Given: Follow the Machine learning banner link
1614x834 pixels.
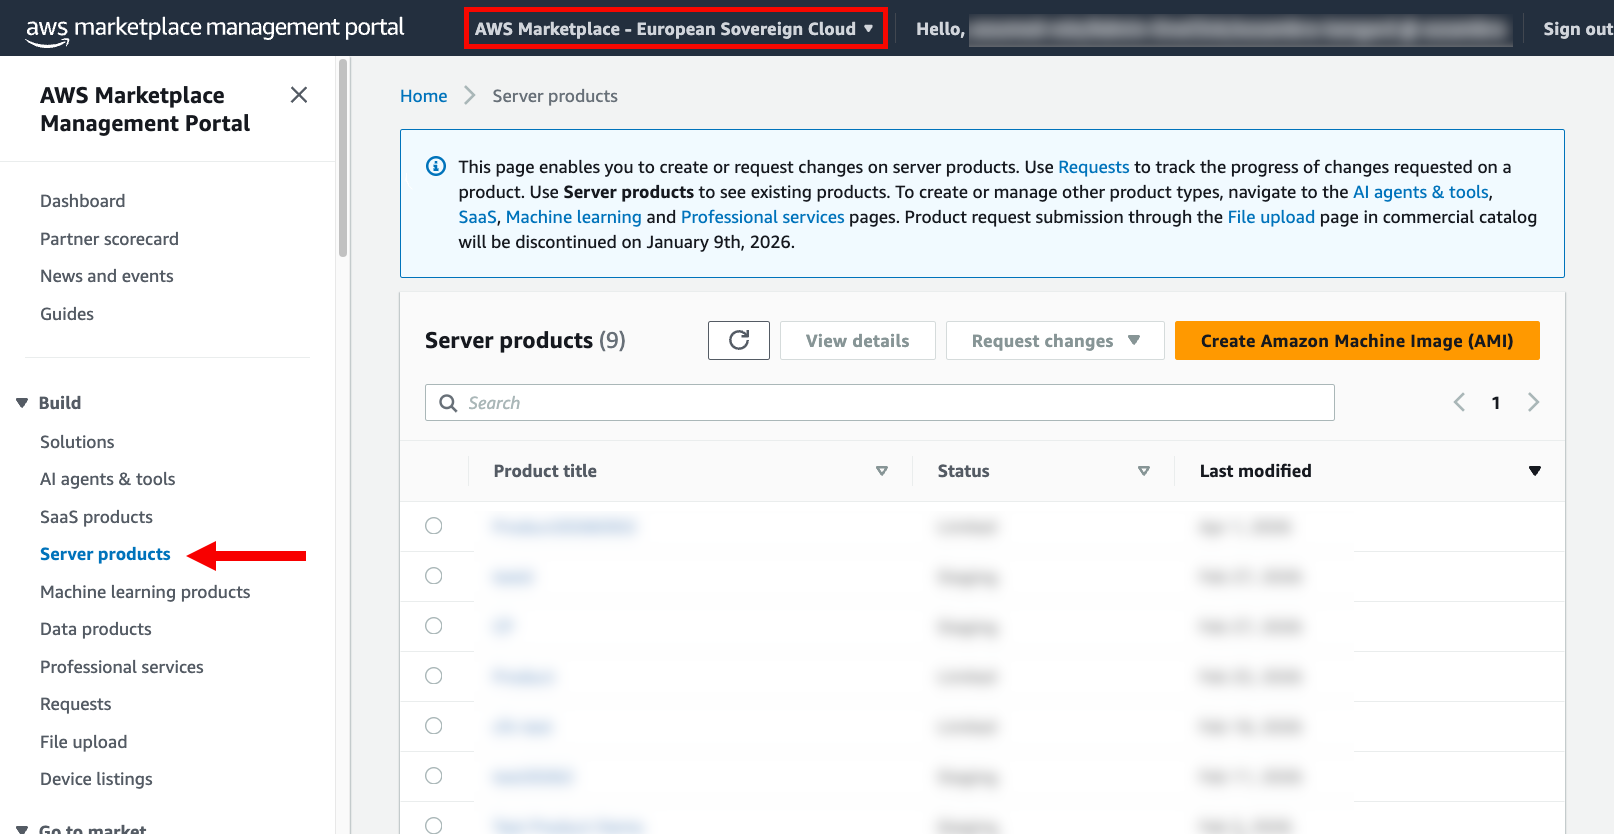Looking at the screenshot, I should tap(573, 217).
